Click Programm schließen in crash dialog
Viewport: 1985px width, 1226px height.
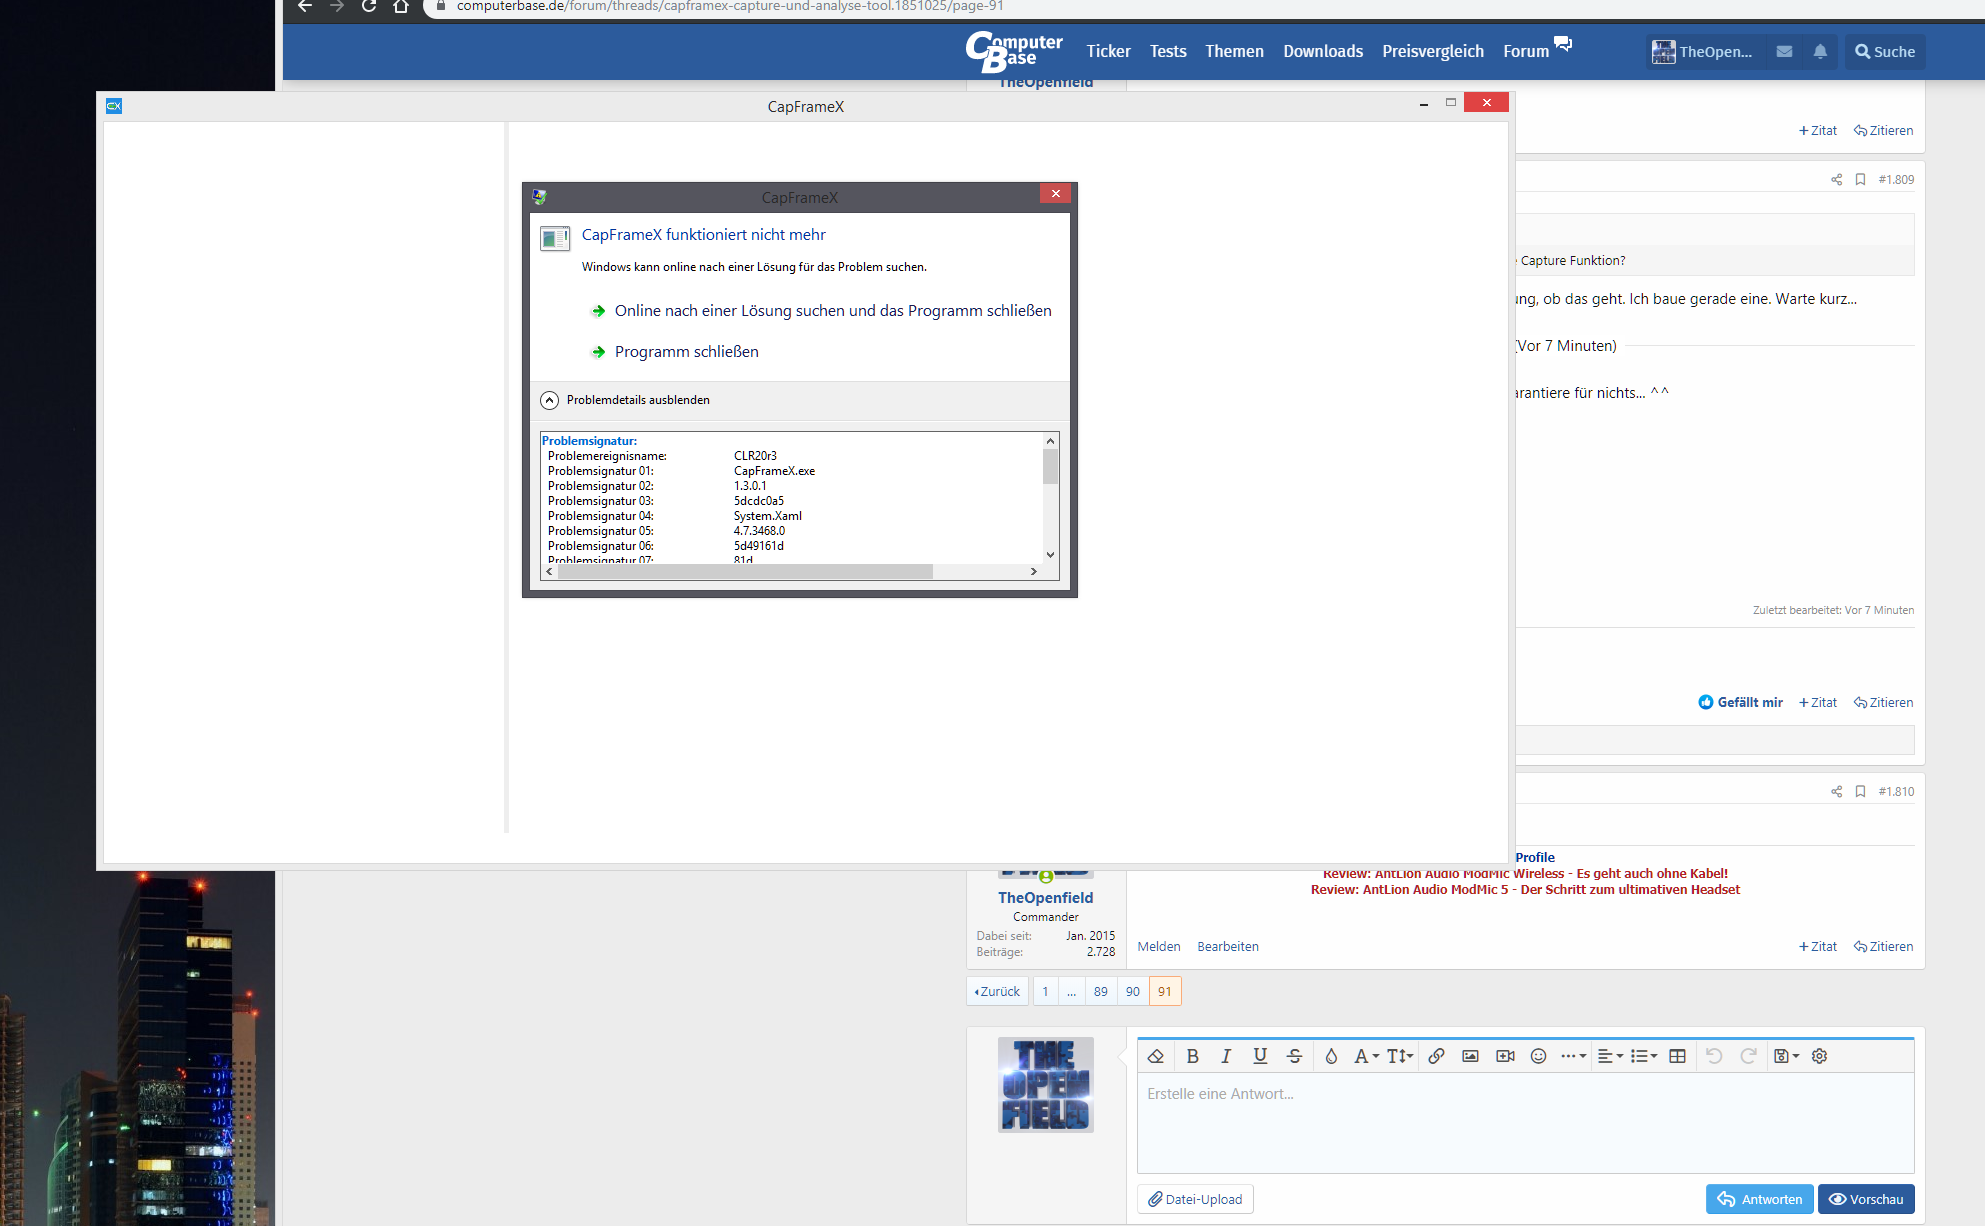coord(686,352)
